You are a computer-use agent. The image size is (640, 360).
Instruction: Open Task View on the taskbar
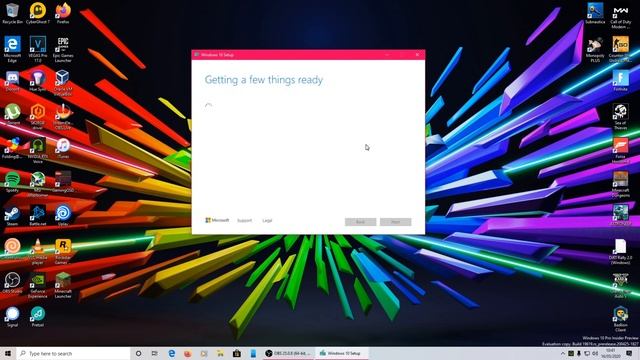(x=155, y=353)
